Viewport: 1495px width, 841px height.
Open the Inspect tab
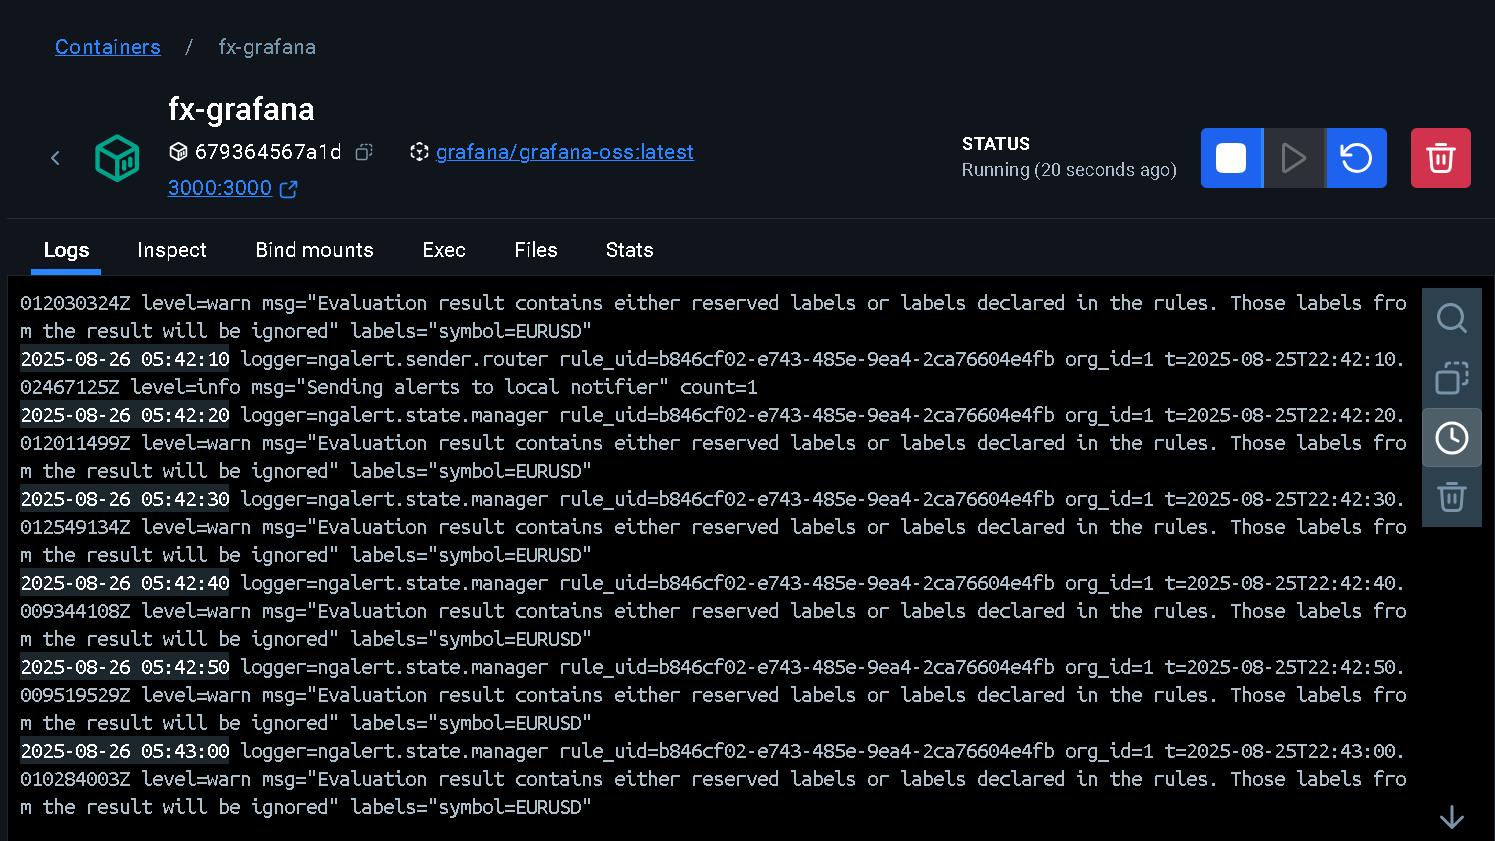point(172,250)
